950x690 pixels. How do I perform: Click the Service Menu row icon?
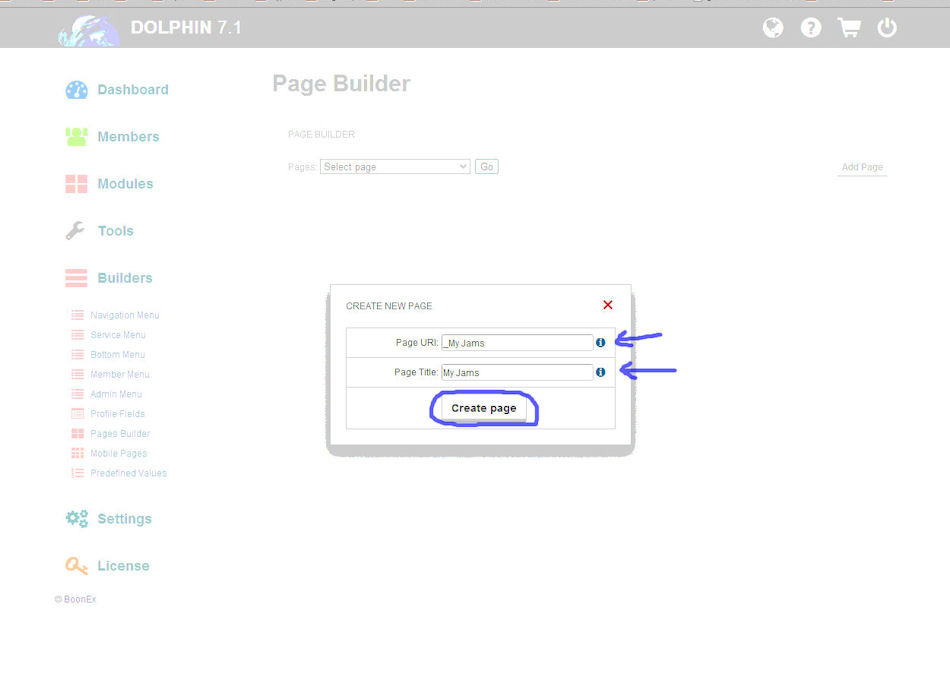[78, 335]
